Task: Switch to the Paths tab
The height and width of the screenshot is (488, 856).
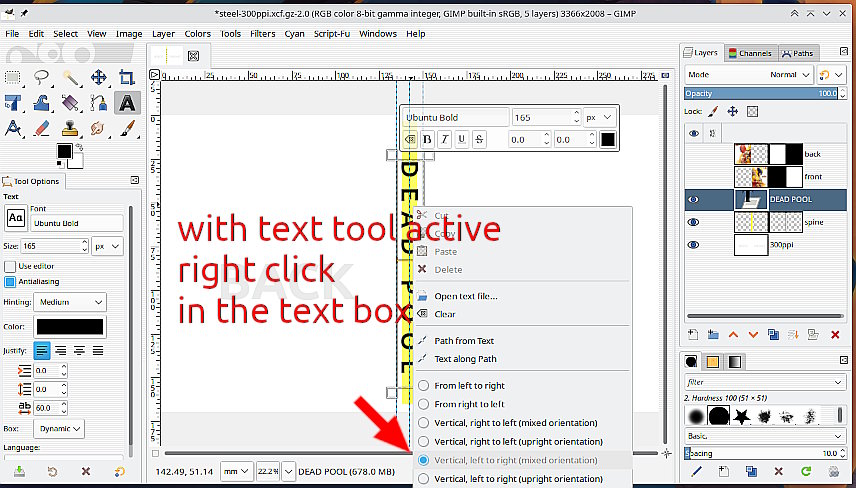Action: click(x=798, y=53)
